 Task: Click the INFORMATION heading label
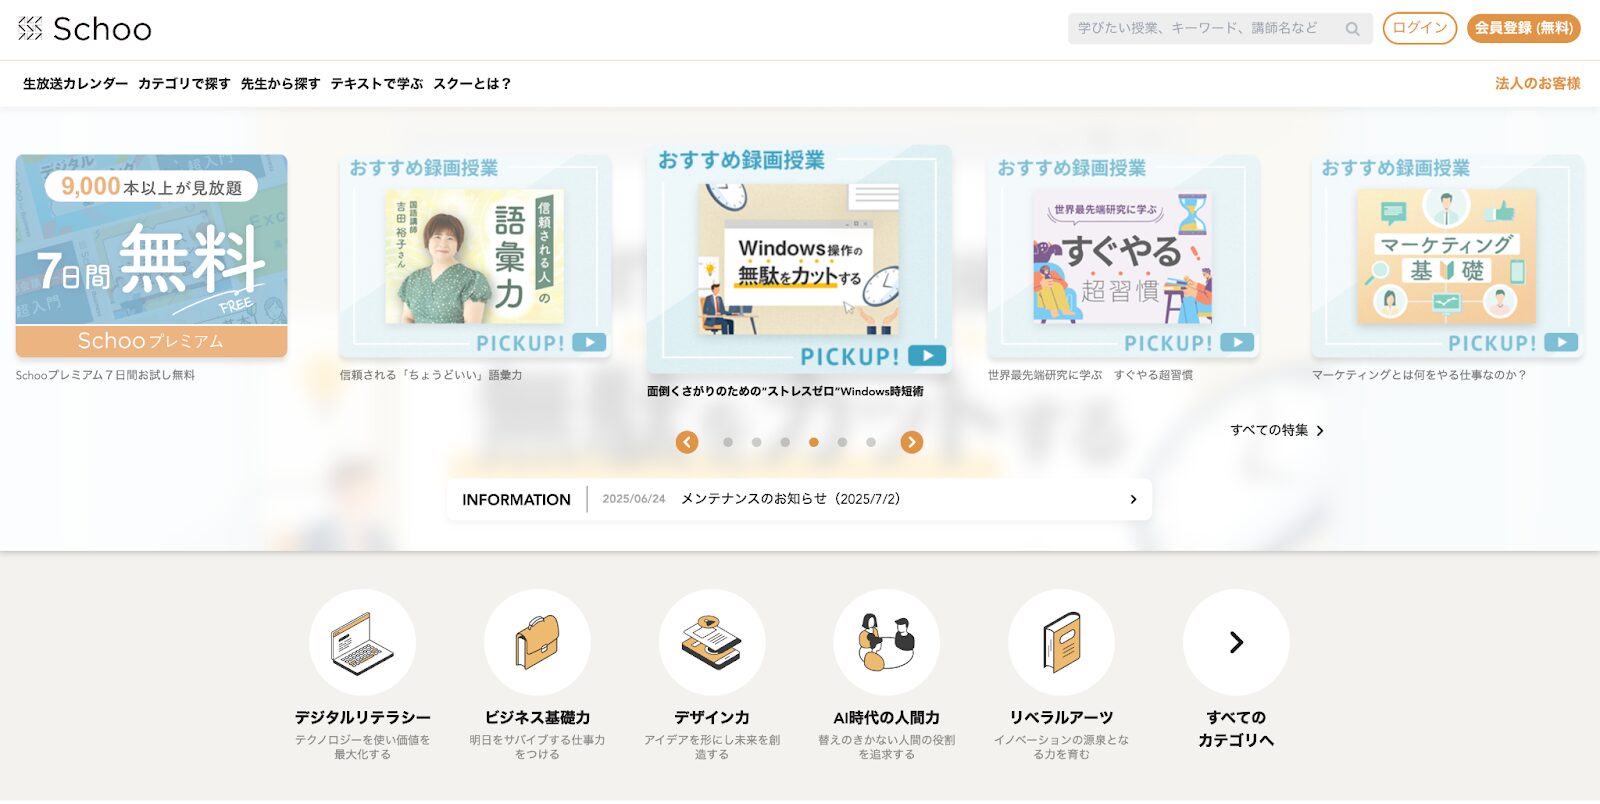pos(516,500)
